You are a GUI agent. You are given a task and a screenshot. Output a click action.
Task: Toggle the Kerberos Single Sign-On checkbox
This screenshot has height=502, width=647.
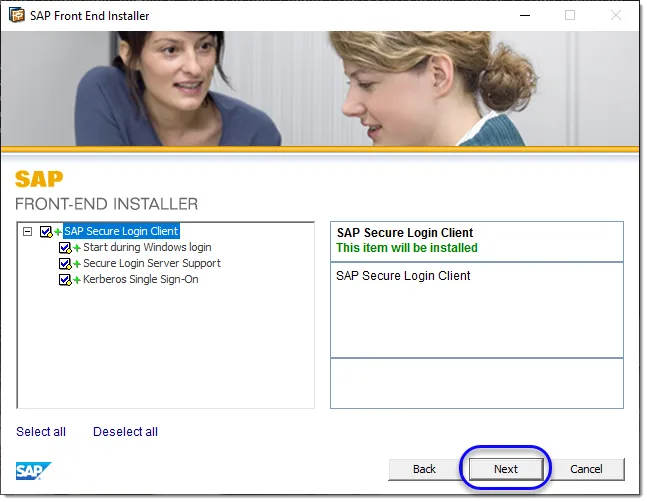(x=65, y=280)
